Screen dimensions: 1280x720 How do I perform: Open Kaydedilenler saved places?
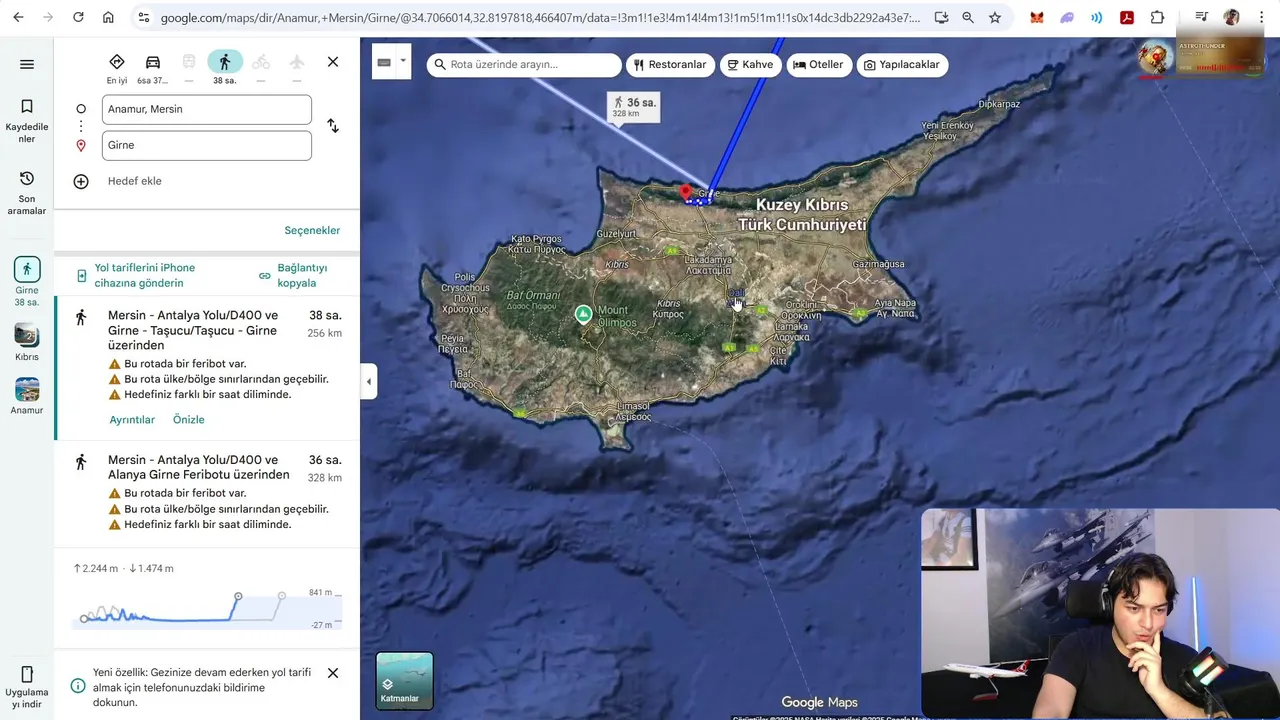(27, 121)
